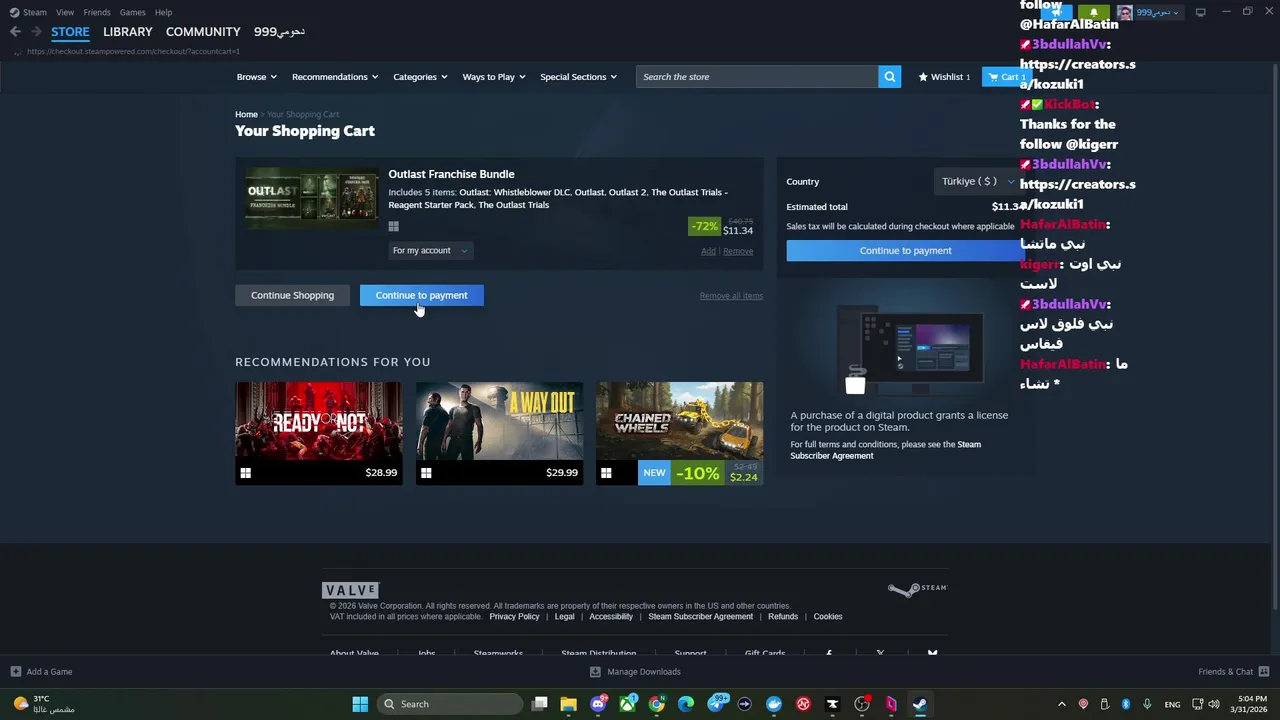The width and height of the screenshot is (1280, 720).
Task: Open File Explorer from taskbar
Action: pyautogui.click(x=568, y=704)
